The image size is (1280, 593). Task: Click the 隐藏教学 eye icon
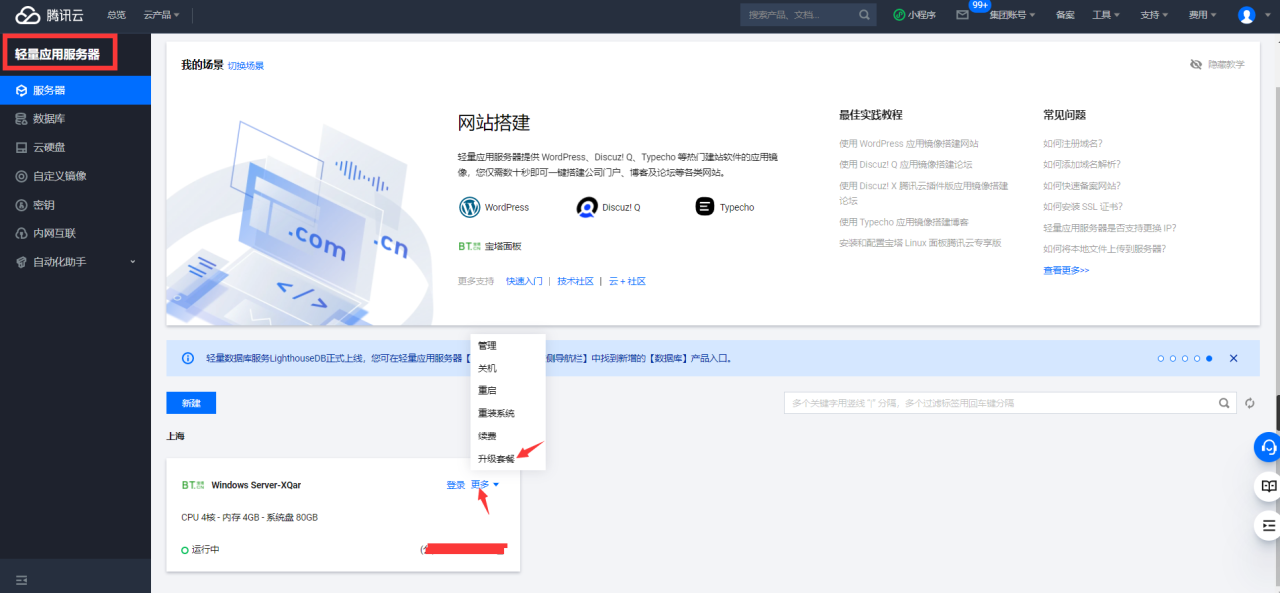click(1196, 64)
